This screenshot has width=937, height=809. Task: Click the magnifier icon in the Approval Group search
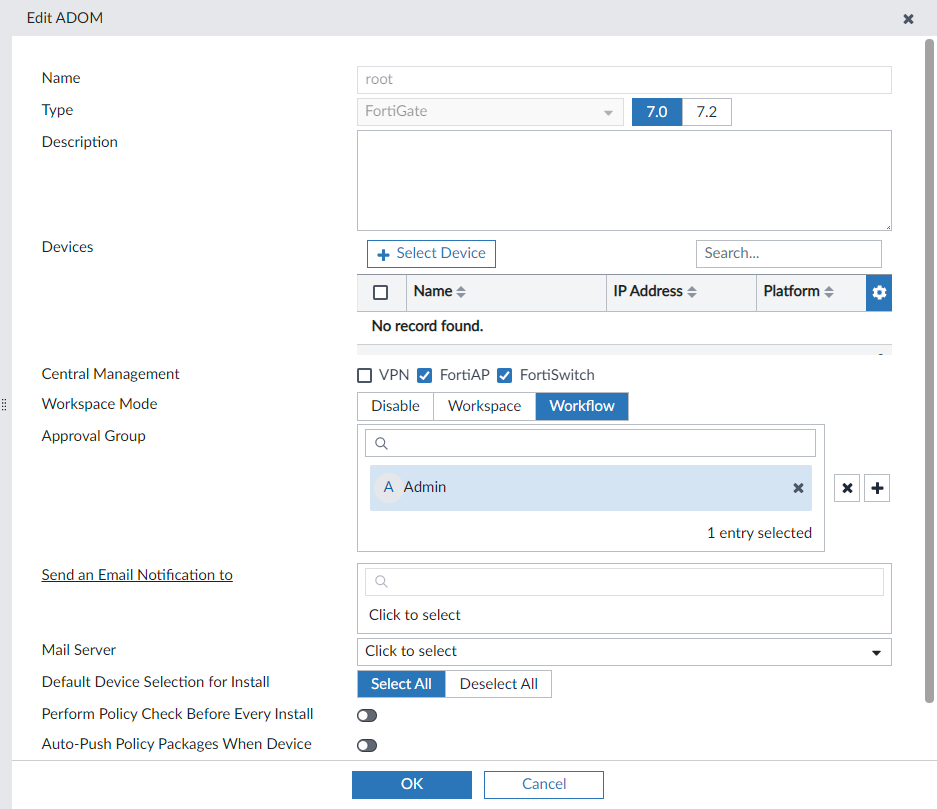click(x=381, y=442)
